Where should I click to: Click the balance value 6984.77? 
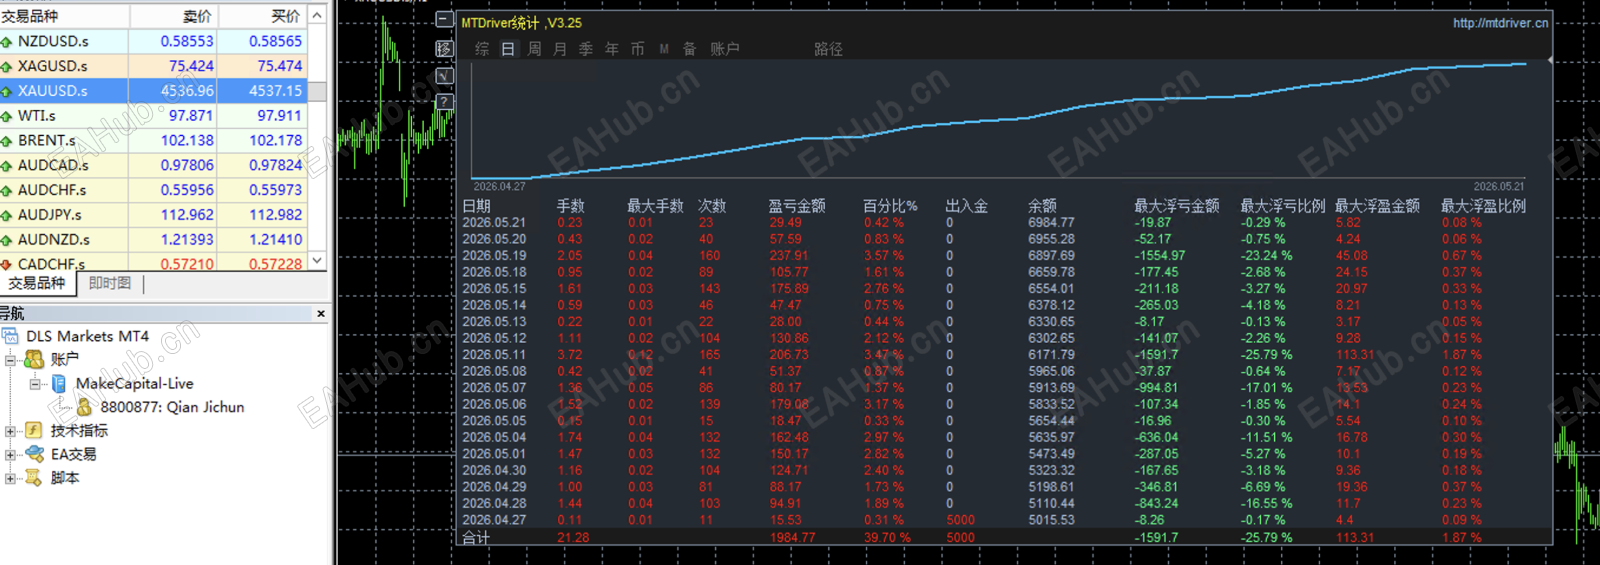[x=1051, y=223]
